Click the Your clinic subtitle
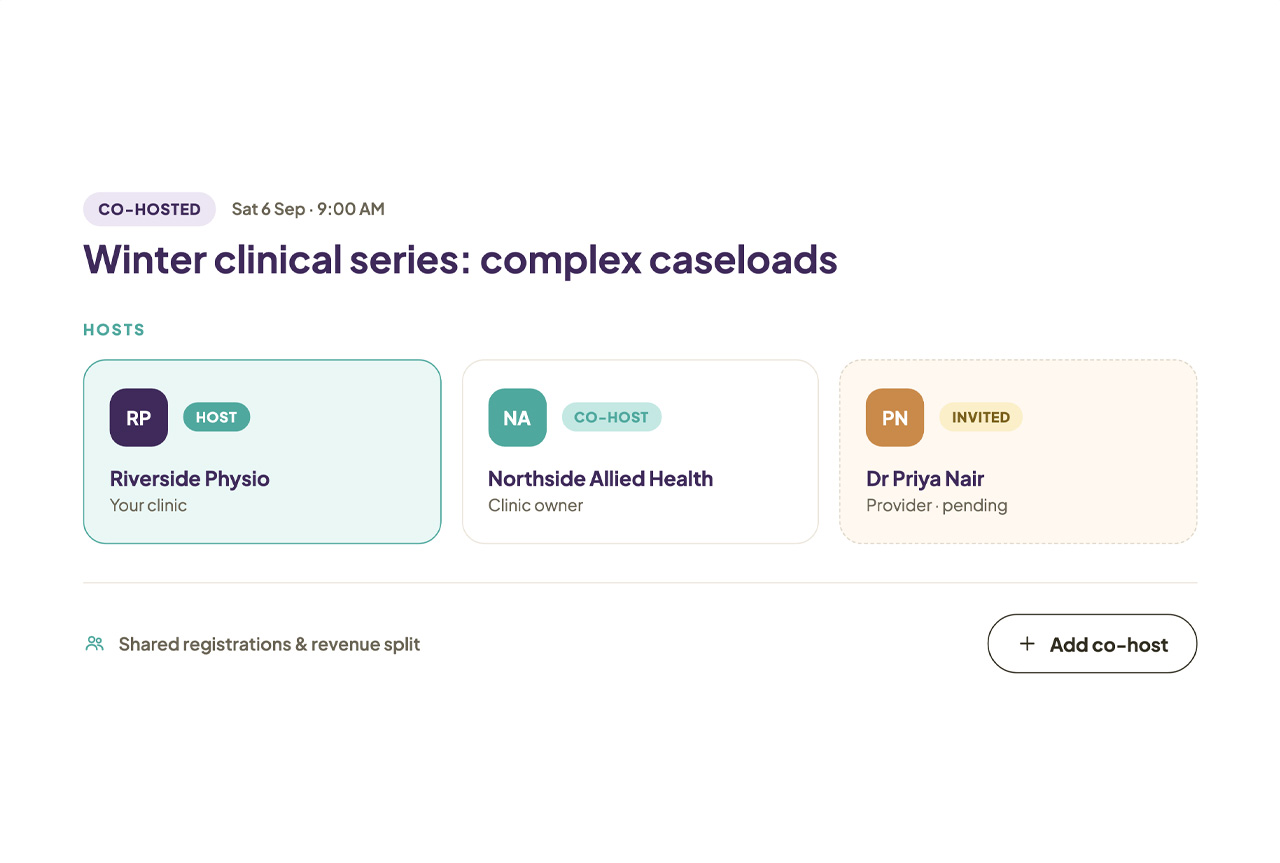This screenshot has height=863, width=1280. (148, 505)
